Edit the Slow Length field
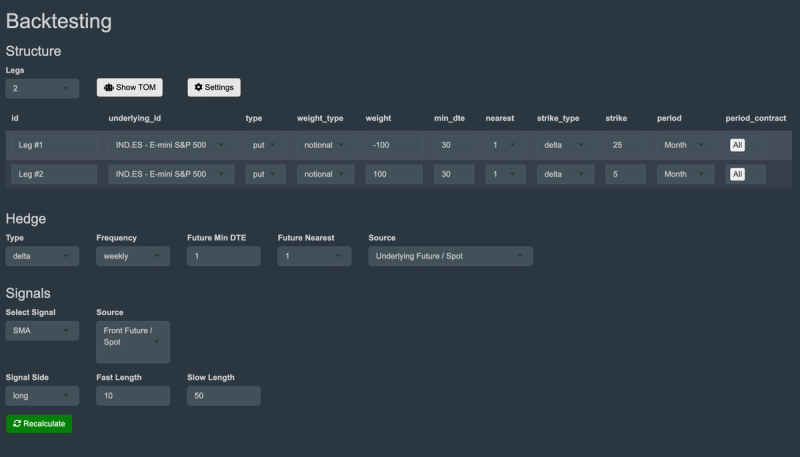The width and height of the screenshot is (800, 457). 223,396
